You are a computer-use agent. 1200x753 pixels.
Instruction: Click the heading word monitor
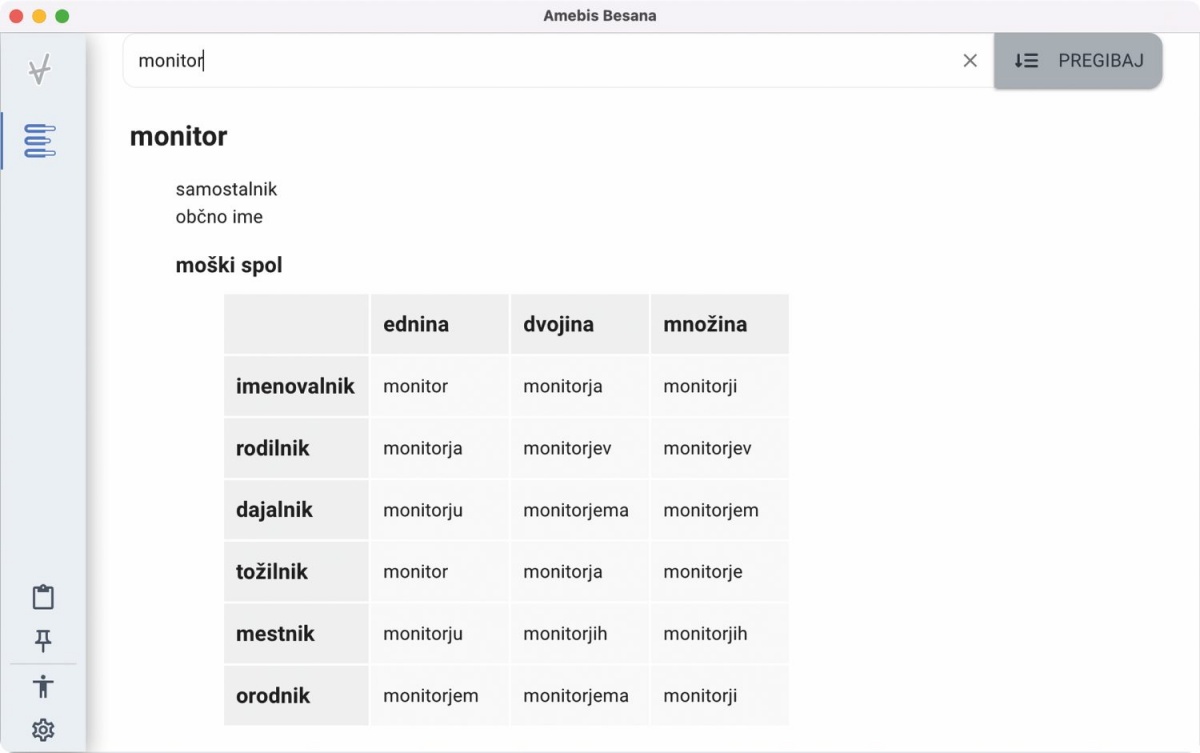(179, 136)
